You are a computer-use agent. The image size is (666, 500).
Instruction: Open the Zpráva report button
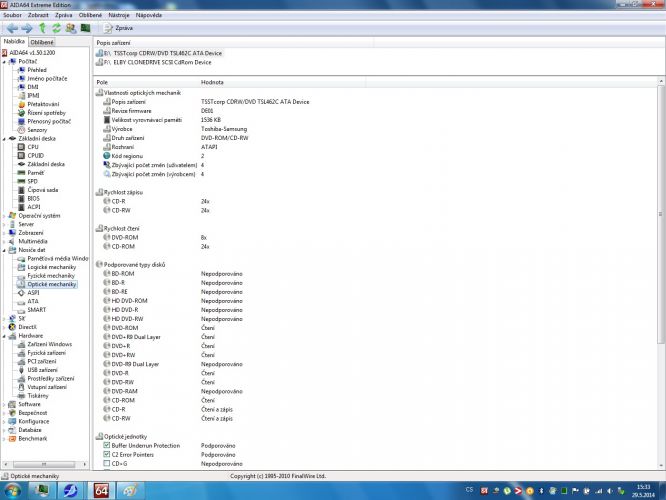[119, 28]
